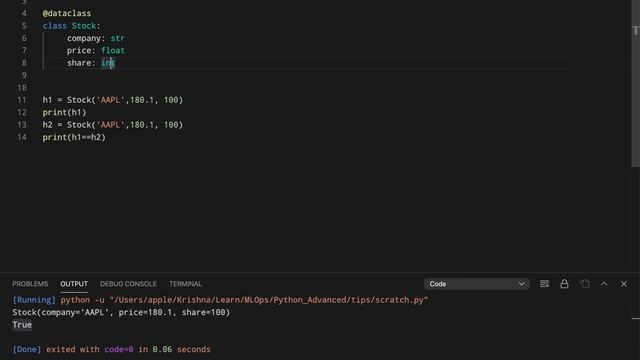Open the DEBUG CONSOLE tab
The height and width of the screenshot is (360, 640).
pyautogui.click(x=128, y=284)
